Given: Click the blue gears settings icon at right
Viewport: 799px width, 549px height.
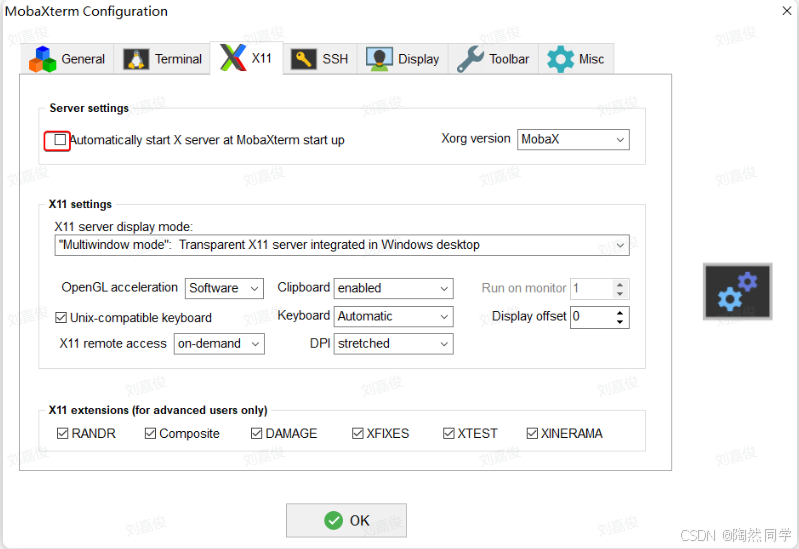Looking at the screenshot, I should [x=737, y=292].
